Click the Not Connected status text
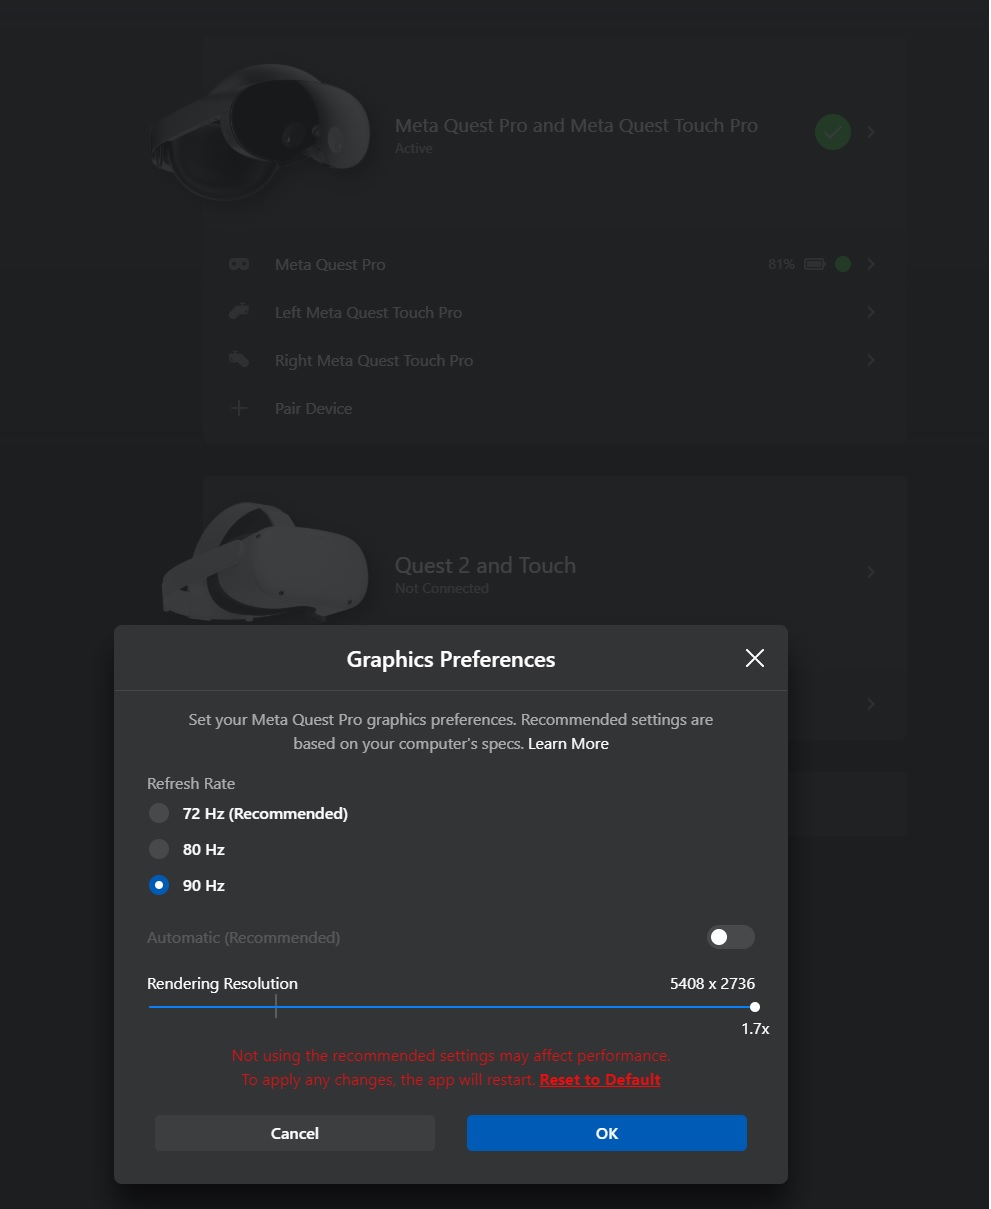991x1209 pixels. click(442, 588)
